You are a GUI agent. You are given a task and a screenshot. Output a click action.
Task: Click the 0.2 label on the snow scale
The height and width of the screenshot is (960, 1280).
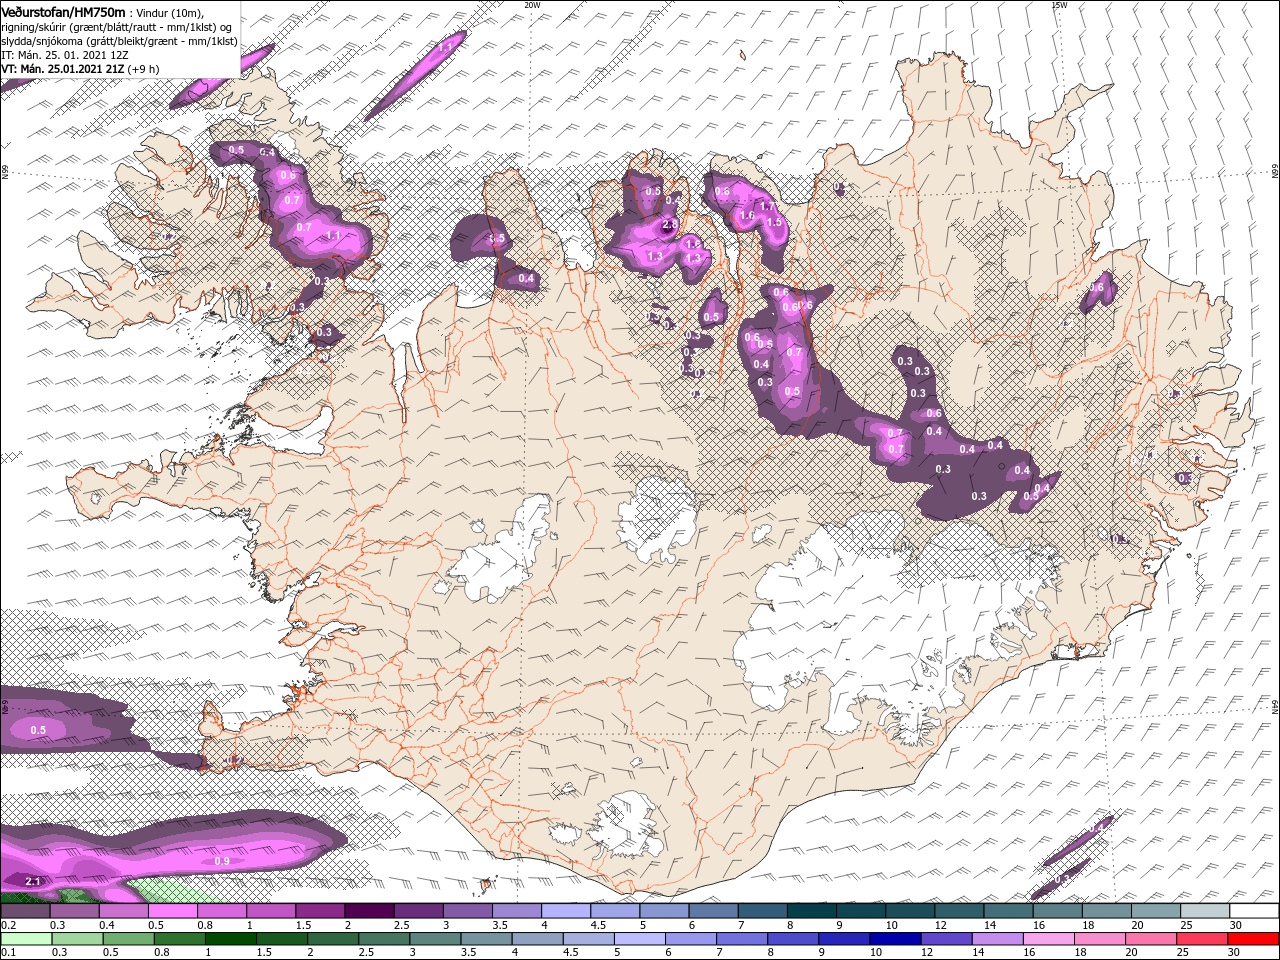pos(9,925)
